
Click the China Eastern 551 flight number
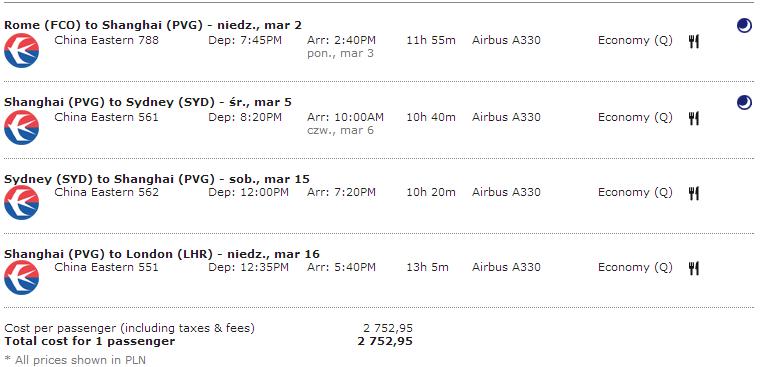pos(106,267)
